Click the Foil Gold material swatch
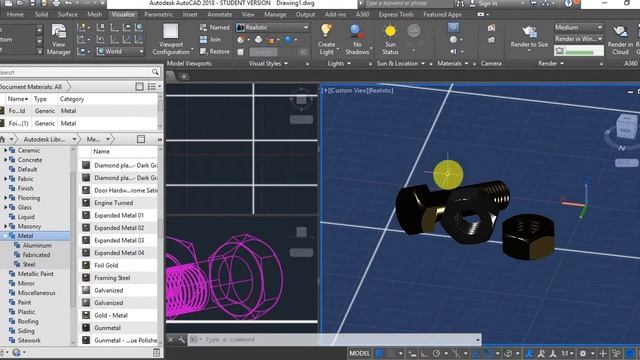 pos(86,265)
